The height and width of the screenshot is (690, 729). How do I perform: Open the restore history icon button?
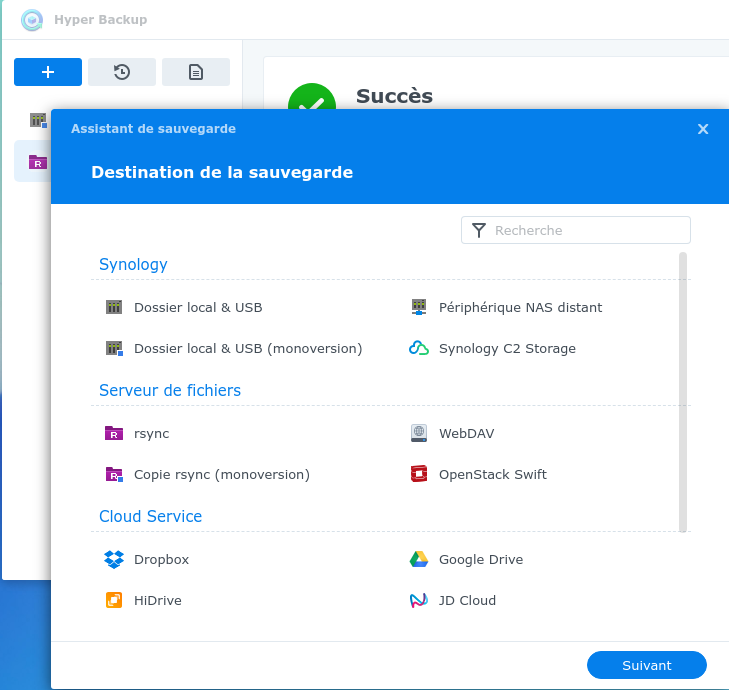(122, 72)
